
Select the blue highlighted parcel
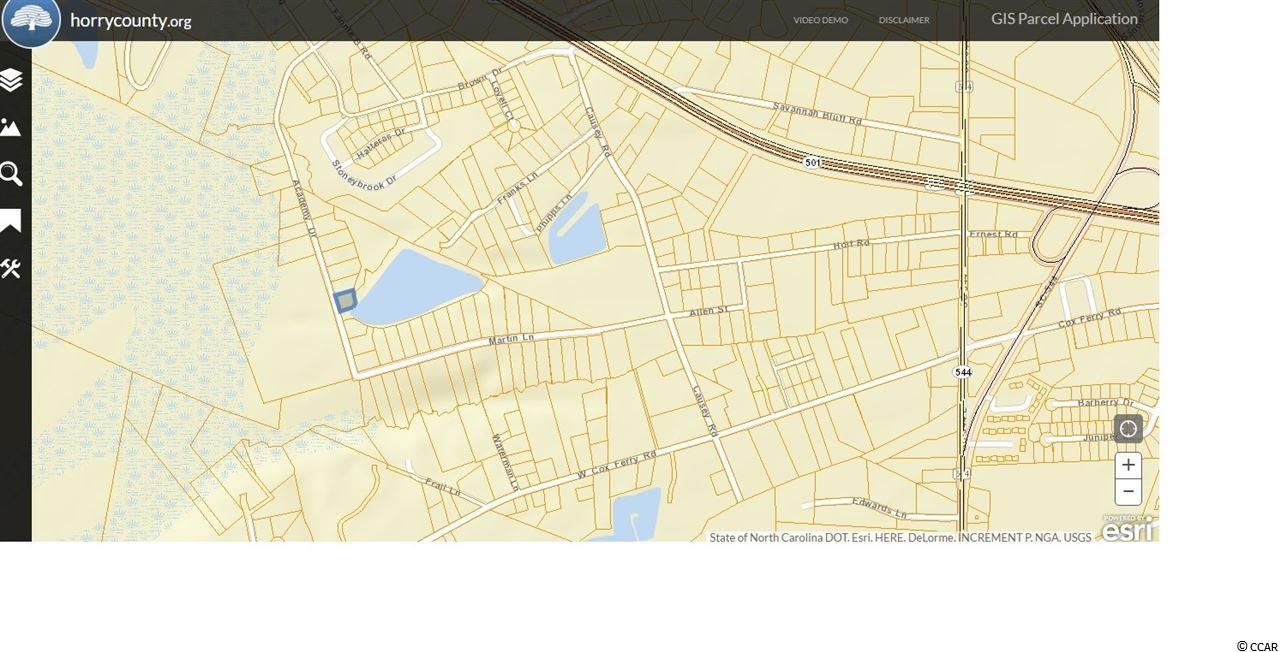point(345,300)
